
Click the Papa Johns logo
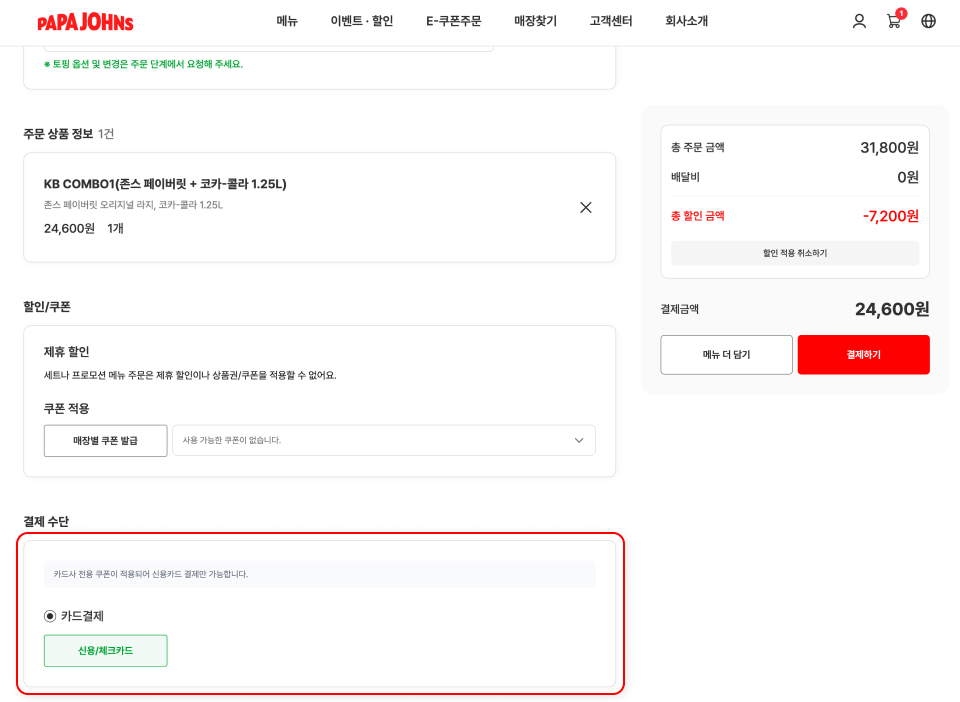(x=85, y=22)
